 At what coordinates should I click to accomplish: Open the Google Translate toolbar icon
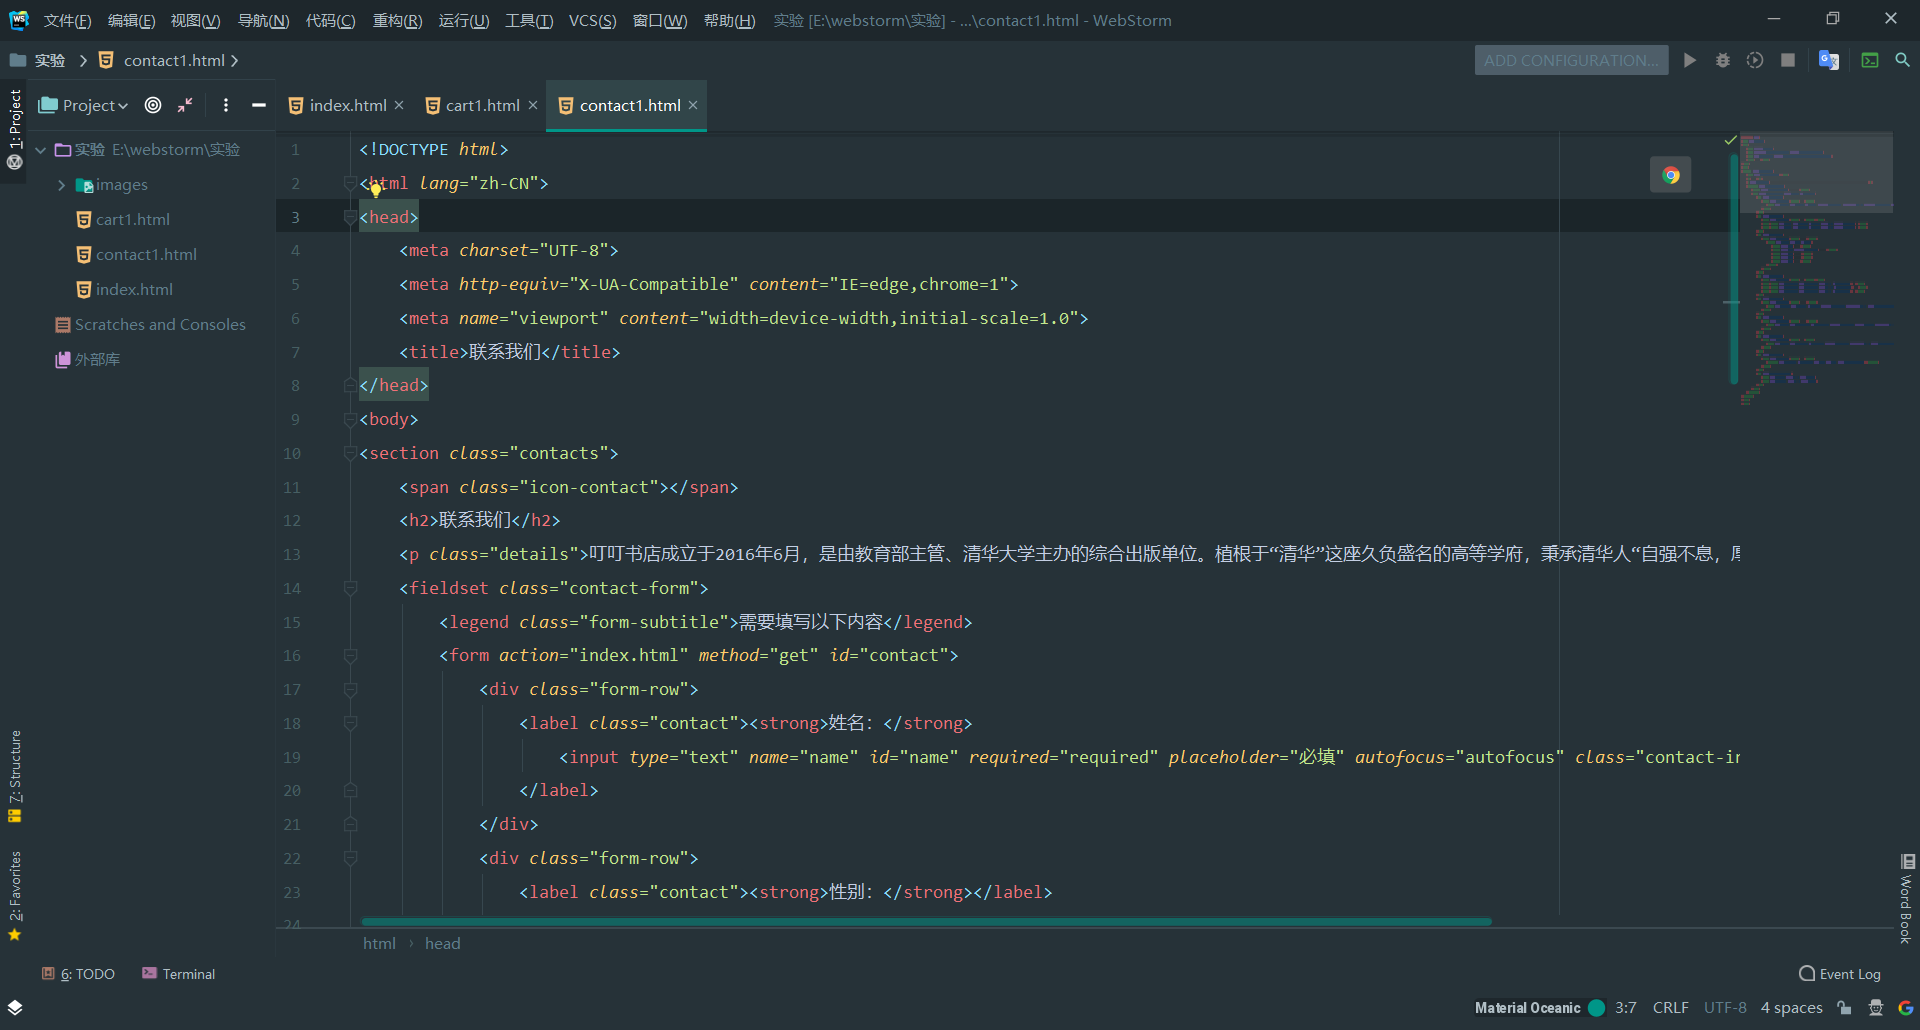pos(1829,60)
